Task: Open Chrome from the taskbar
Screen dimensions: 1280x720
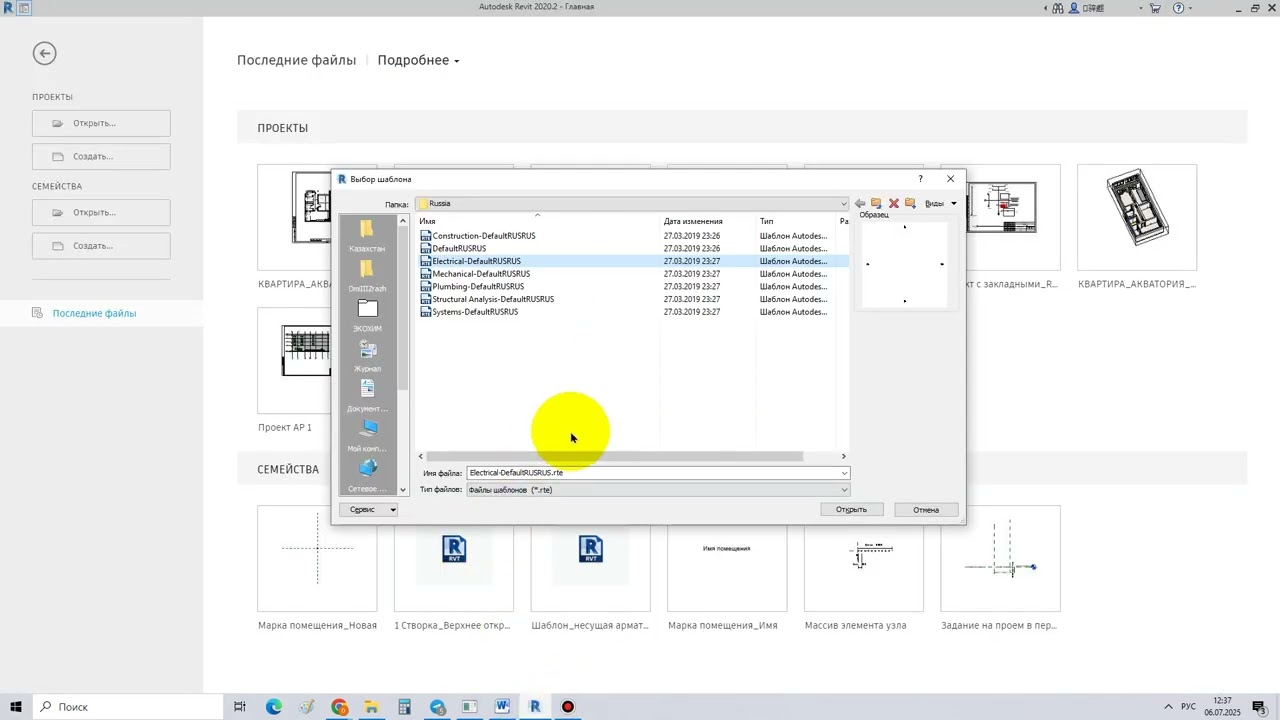Action: click(340, 707)
